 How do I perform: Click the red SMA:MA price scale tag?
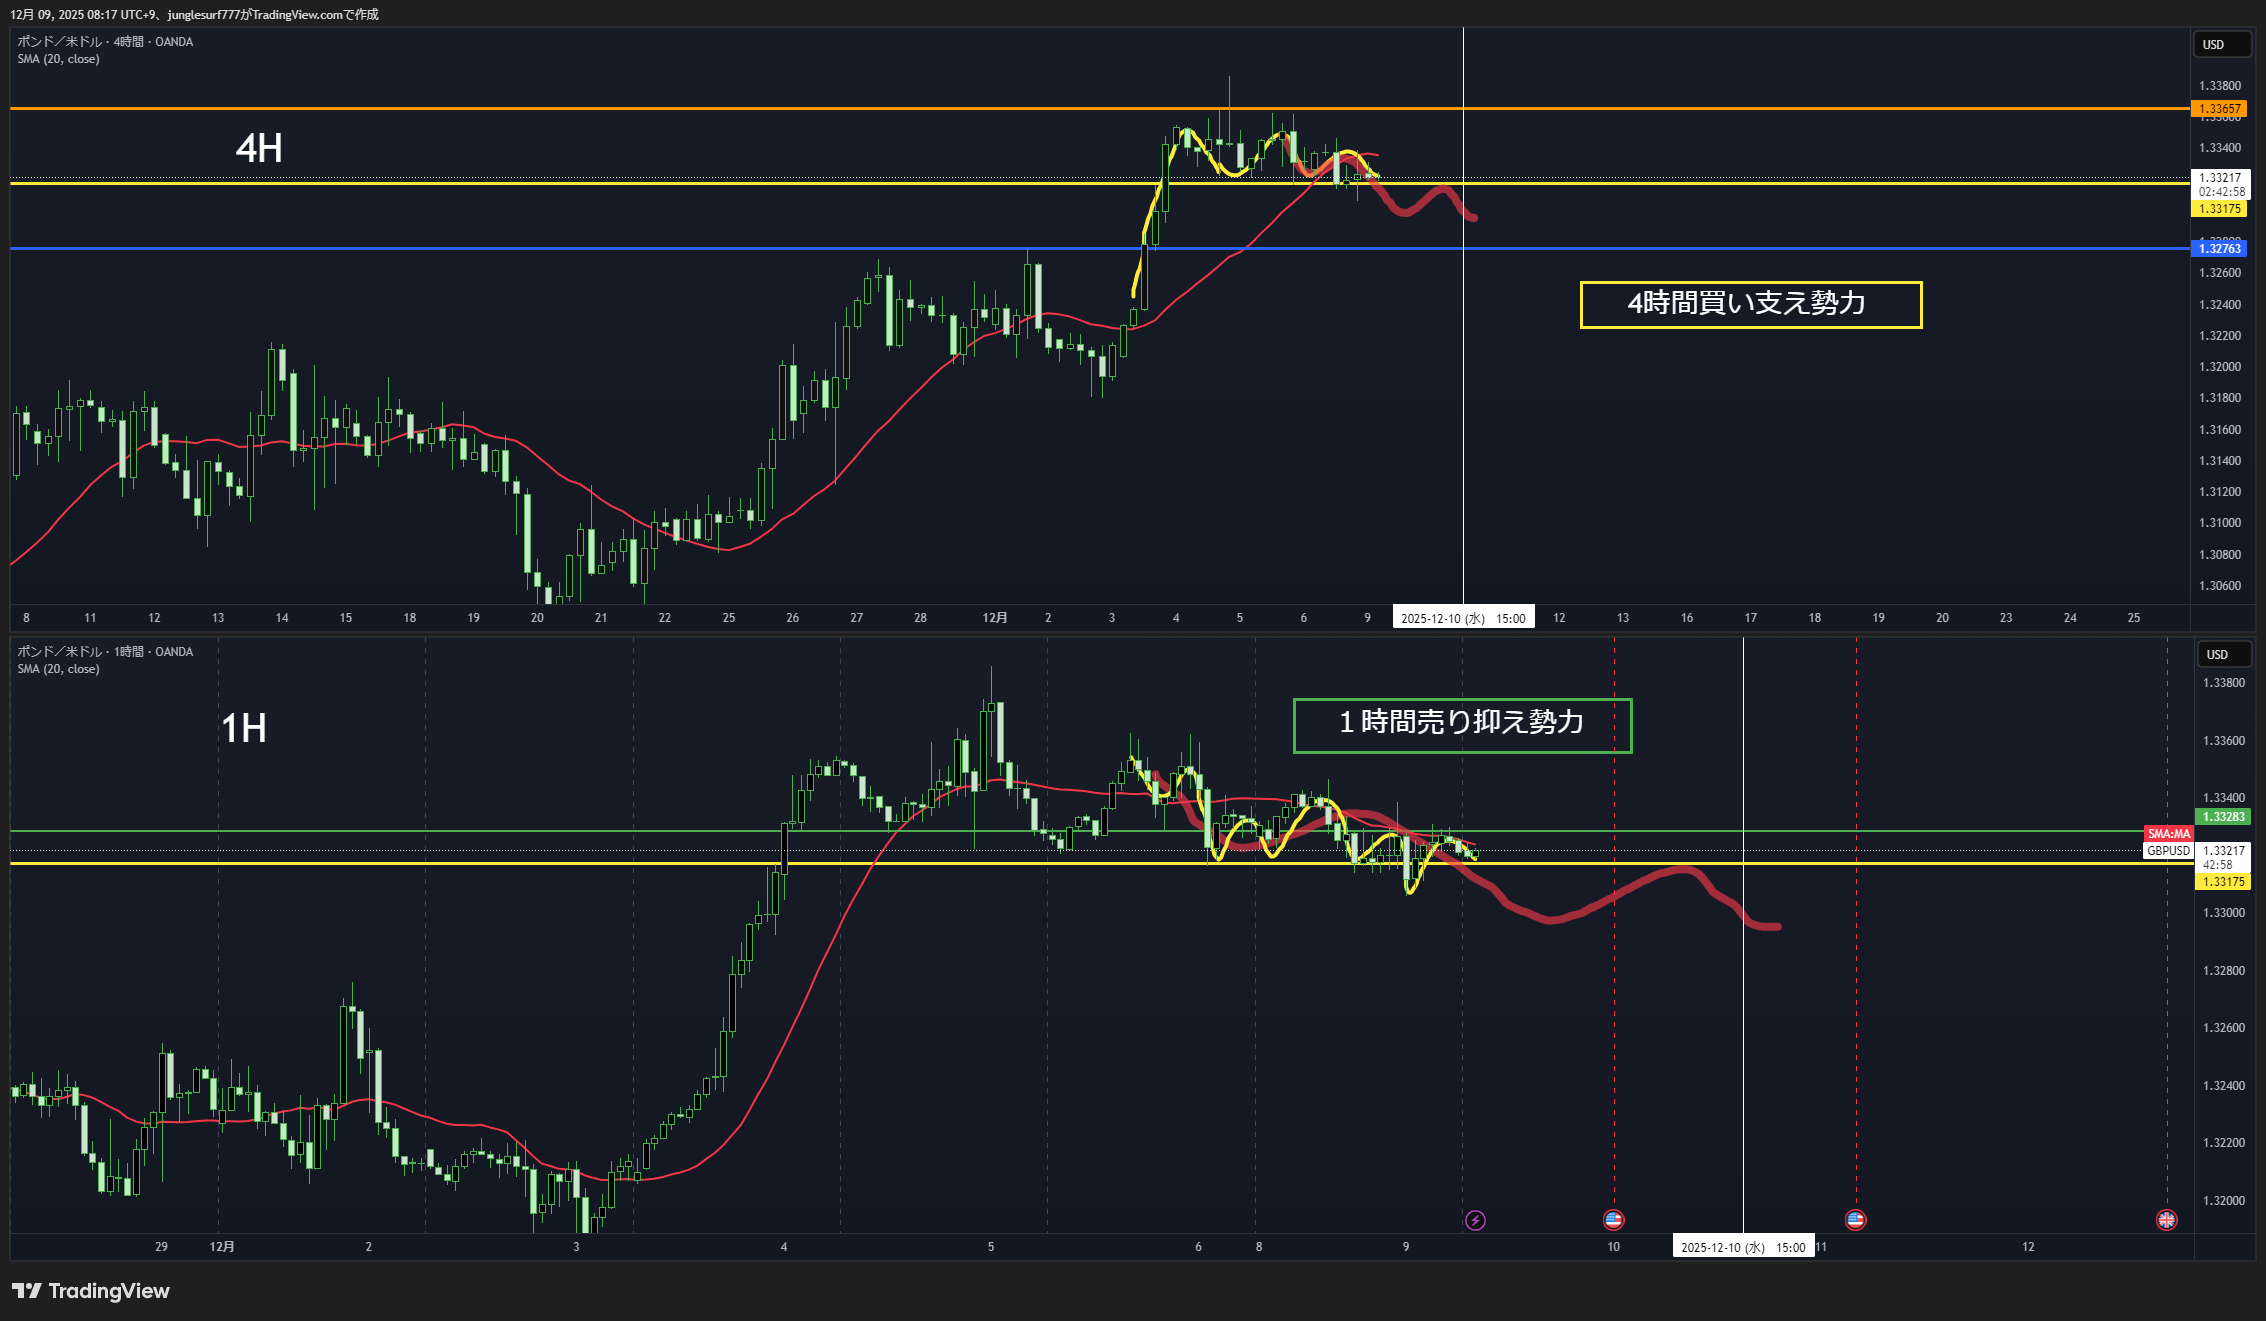[x=2168, y=834]
